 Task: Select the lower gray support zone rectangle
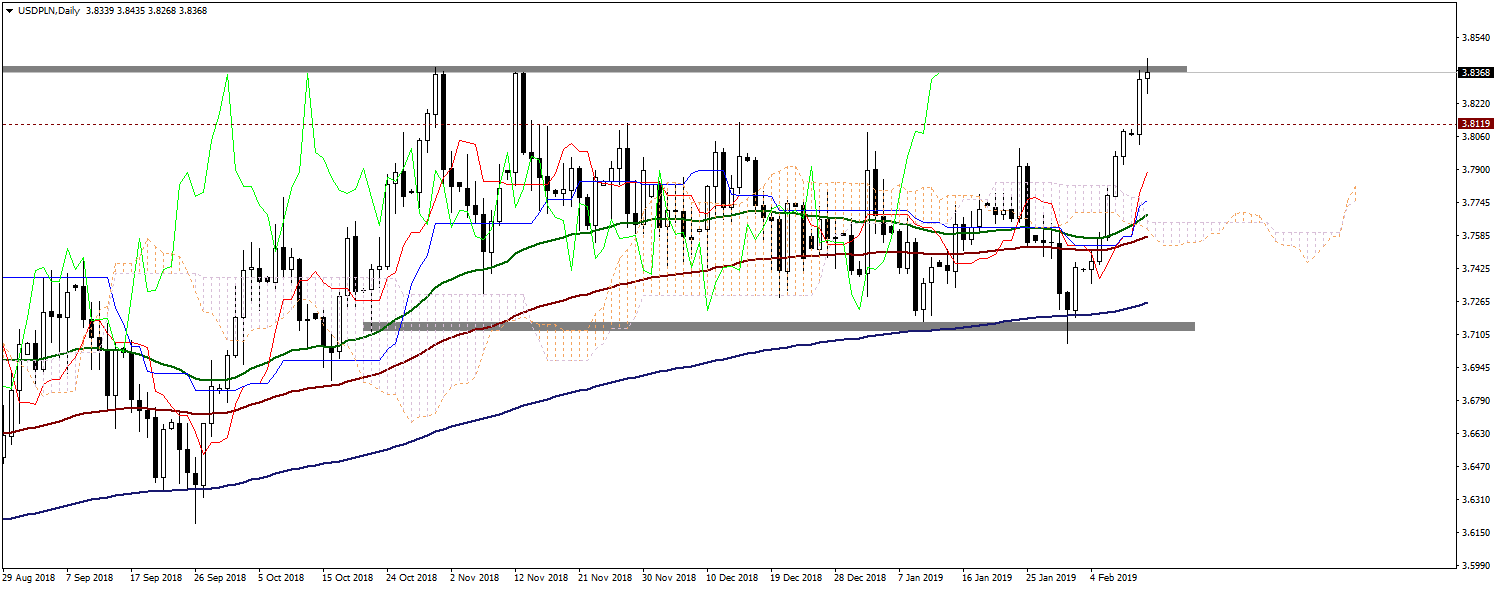click(x=778, y=327)
